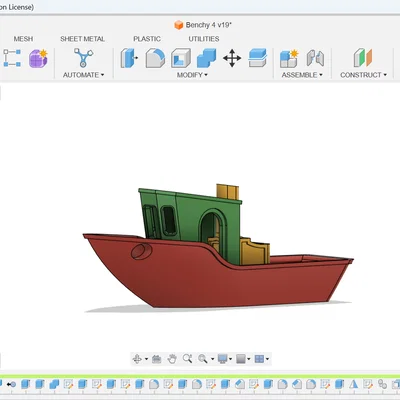Click the Joint tool icon

coord(315,58)
